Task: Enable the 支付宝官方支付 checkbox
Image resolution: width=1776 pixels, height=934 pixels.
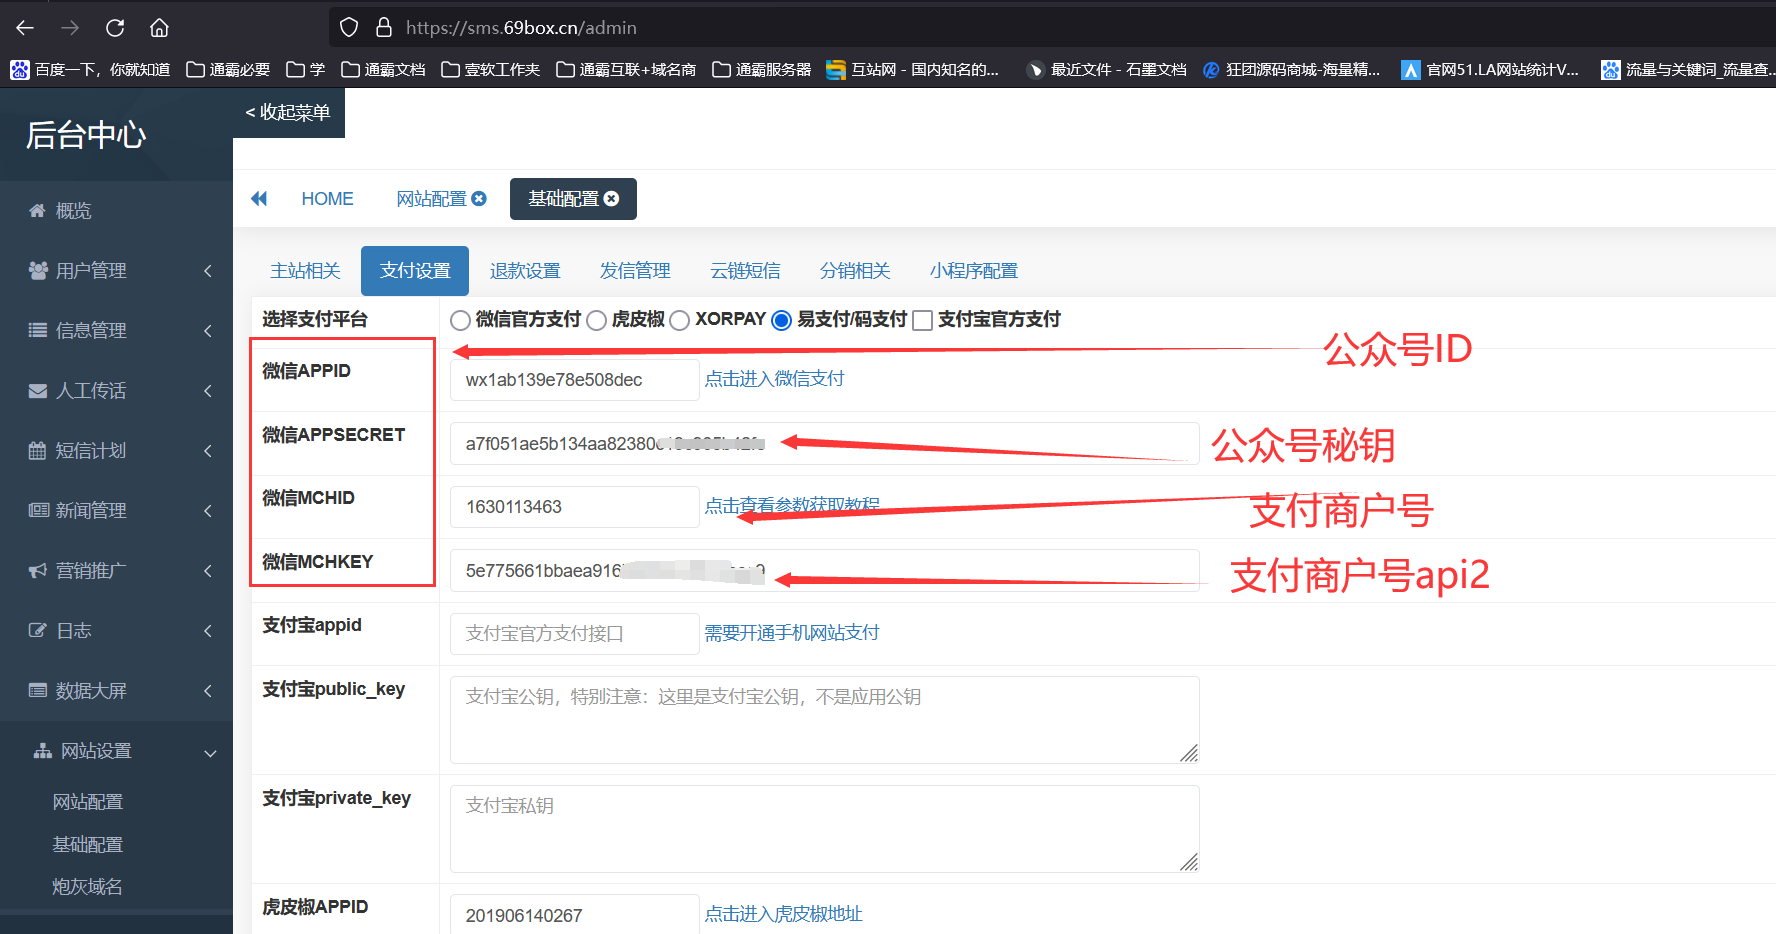Action: click(922, 319)
